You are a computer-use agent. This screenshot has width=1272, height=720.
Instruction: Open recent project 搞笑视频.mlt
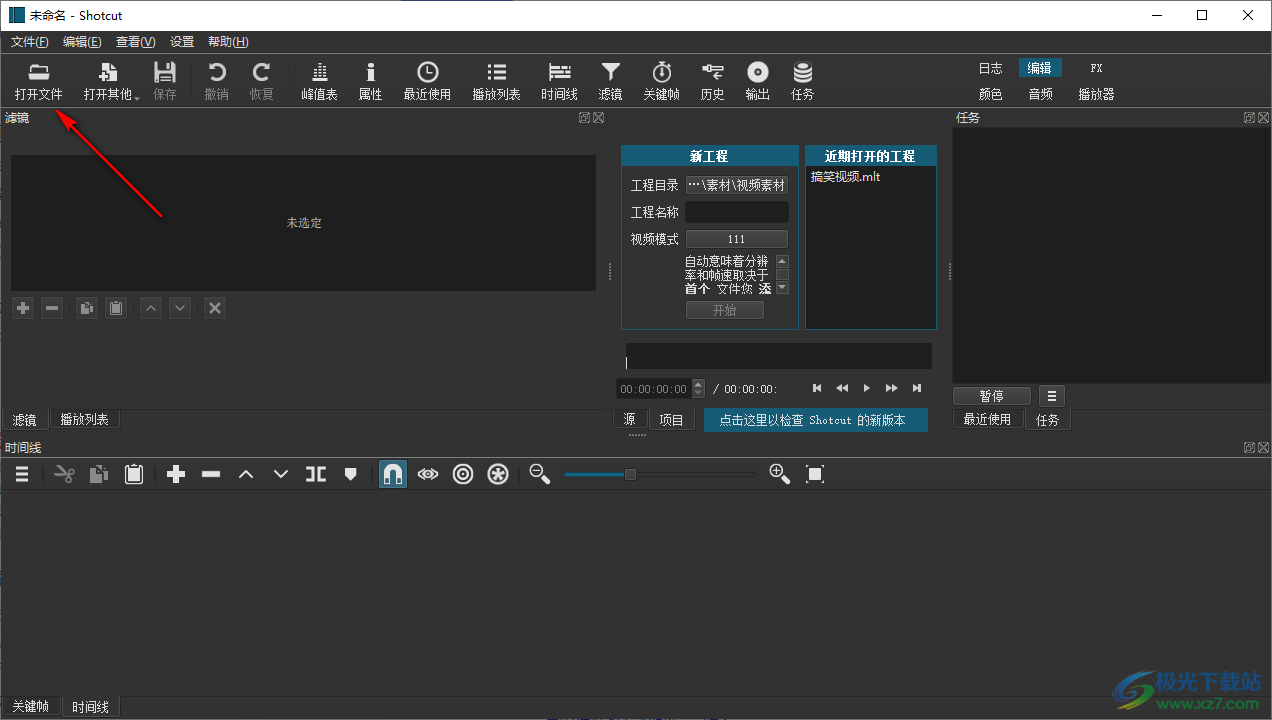pos(845,177)
